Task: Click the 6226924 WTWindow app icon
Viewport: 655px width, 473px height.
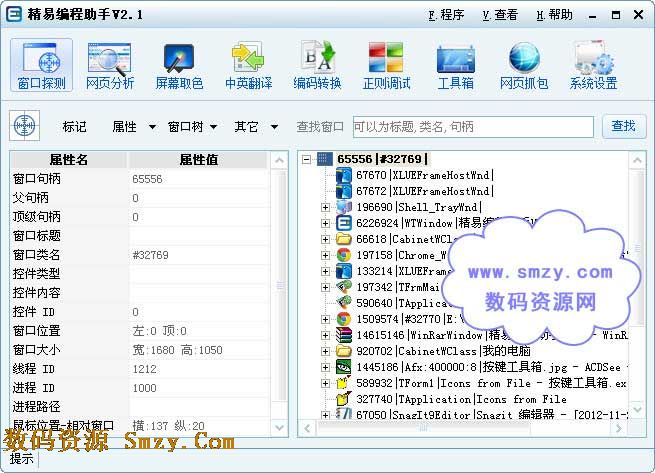Action: coord(343,223)
